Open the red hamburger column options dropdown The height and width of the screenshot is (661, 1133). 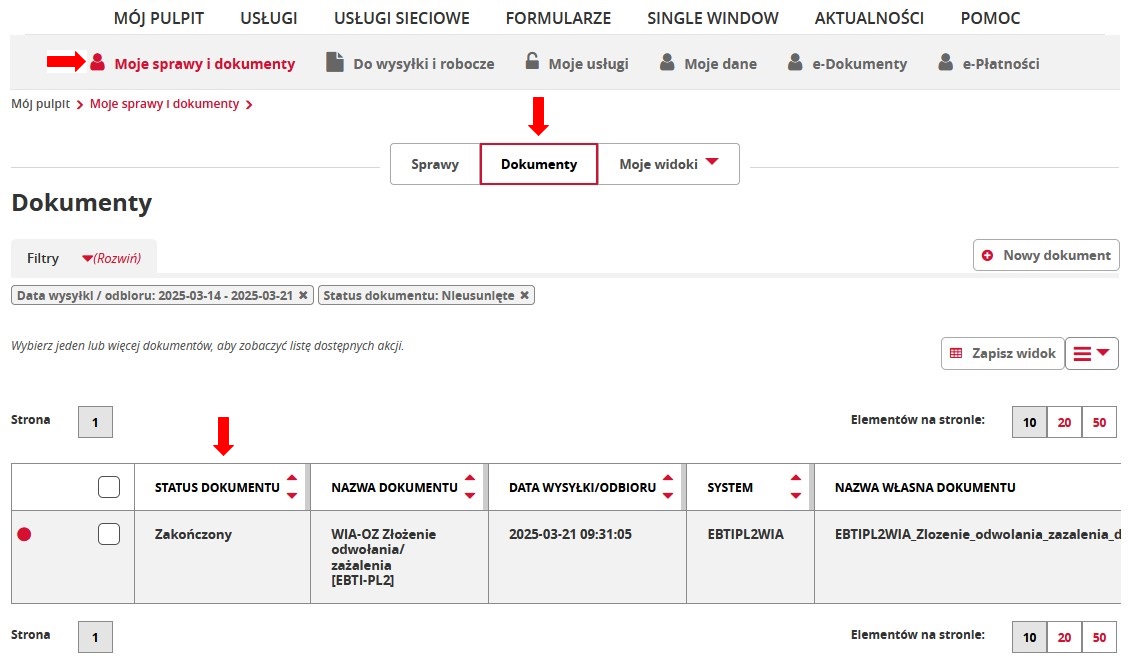pos(1091,353)
